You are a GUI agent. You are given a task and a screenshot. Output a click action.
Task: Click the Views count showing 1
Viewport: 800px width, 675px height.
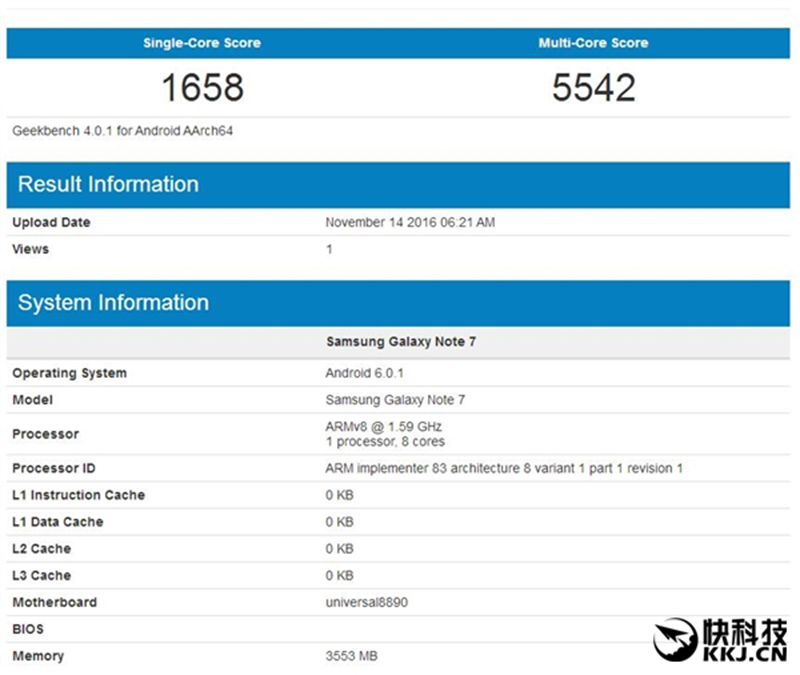330,249
